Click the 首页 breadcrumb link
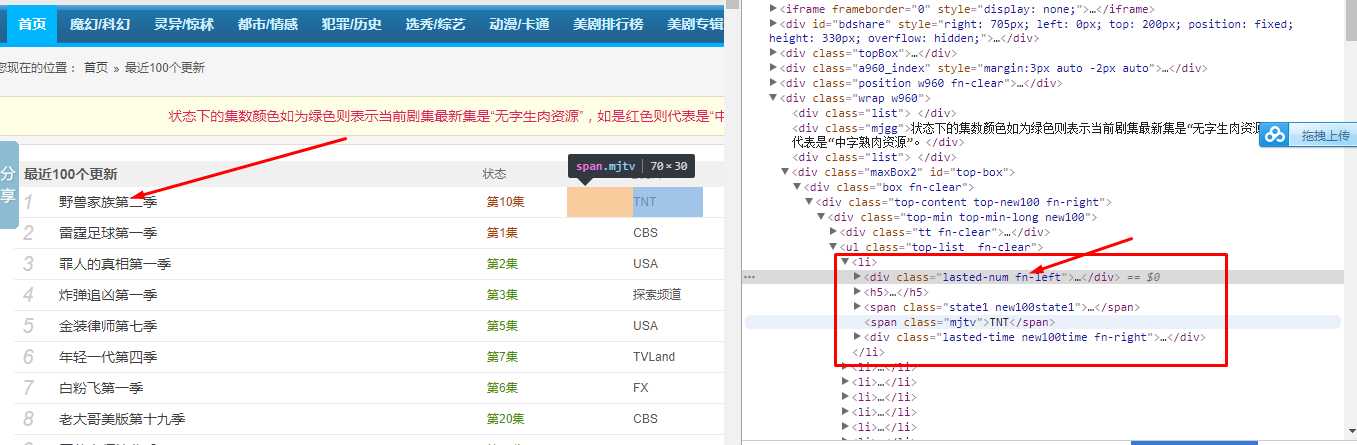The image size is (1357, 445). pos(96,68)
